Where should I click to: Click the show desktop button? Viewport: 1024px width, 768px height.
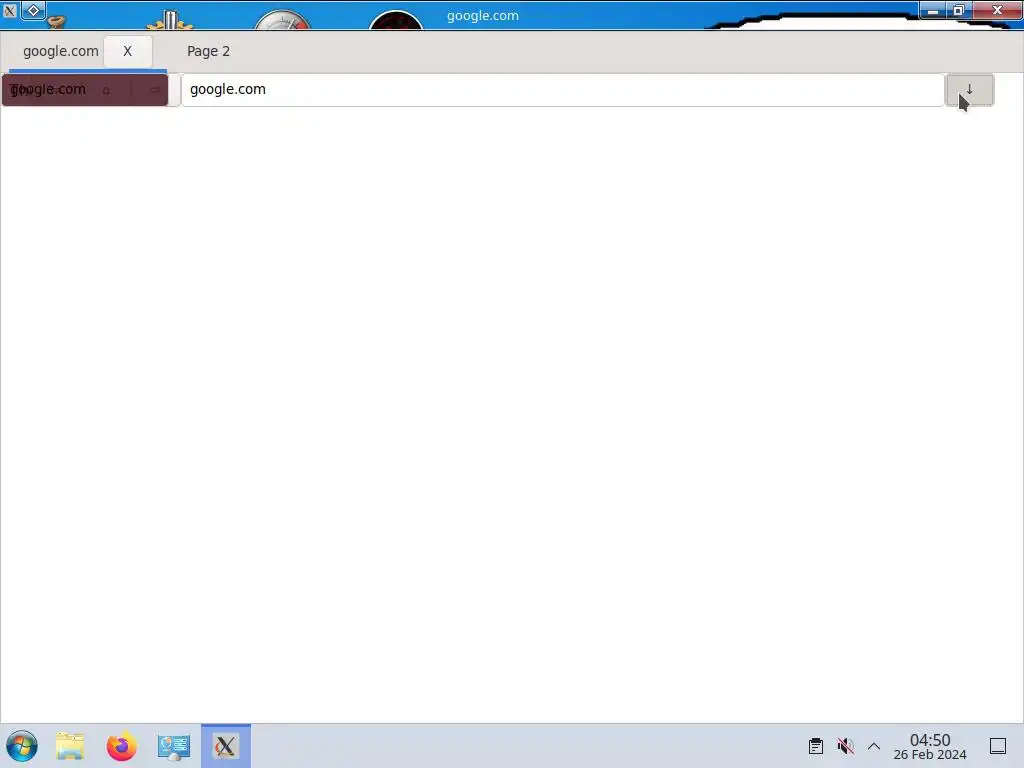(998, 746)
